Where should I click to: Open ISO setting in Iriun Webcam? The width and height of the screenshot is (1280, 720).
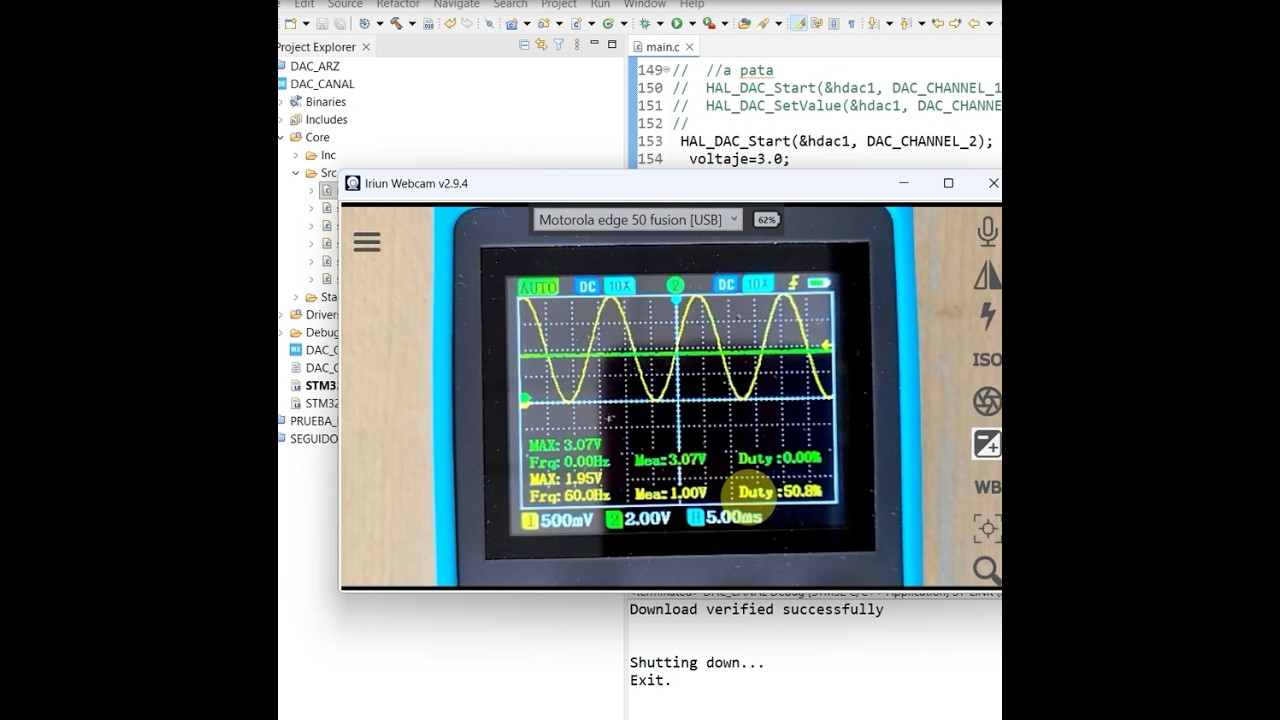(987, 359)
